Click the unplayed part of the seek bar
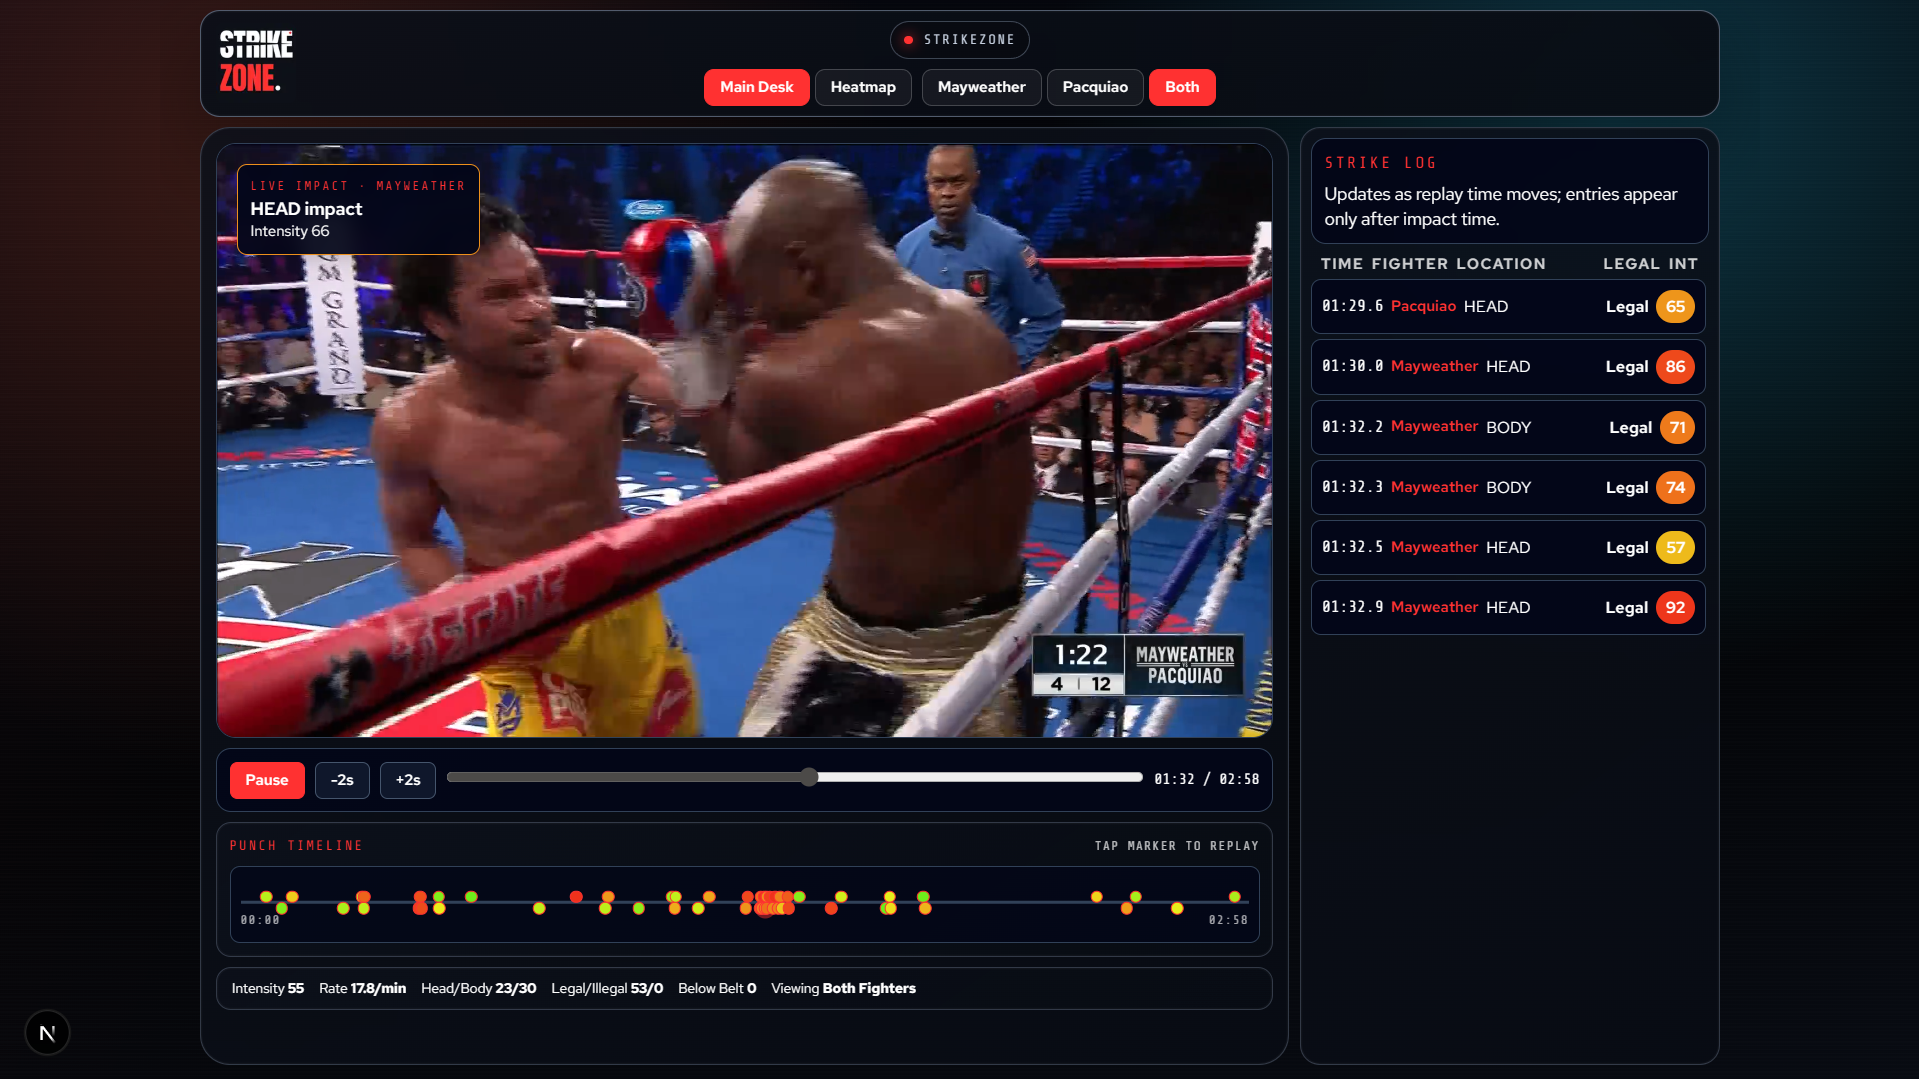The height and width of the screenshot is (1079, 1919). 980,777
